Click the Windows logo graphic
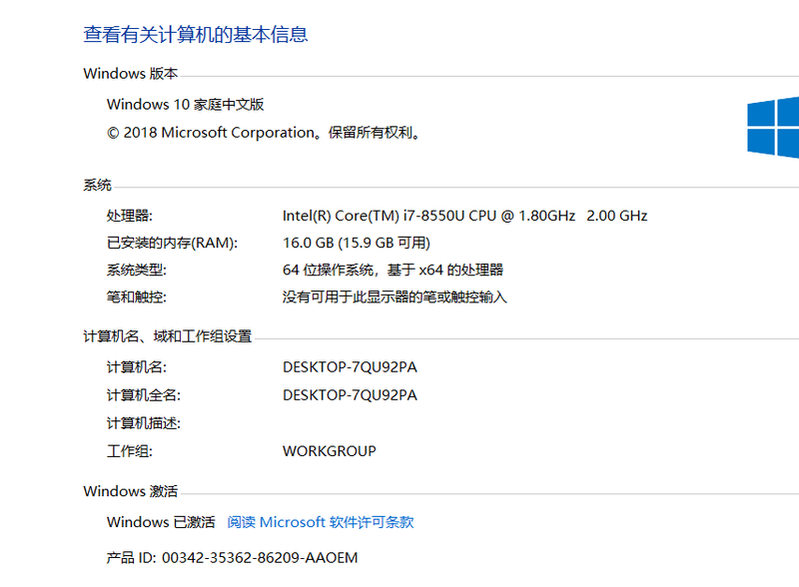 tap(773, 127)
